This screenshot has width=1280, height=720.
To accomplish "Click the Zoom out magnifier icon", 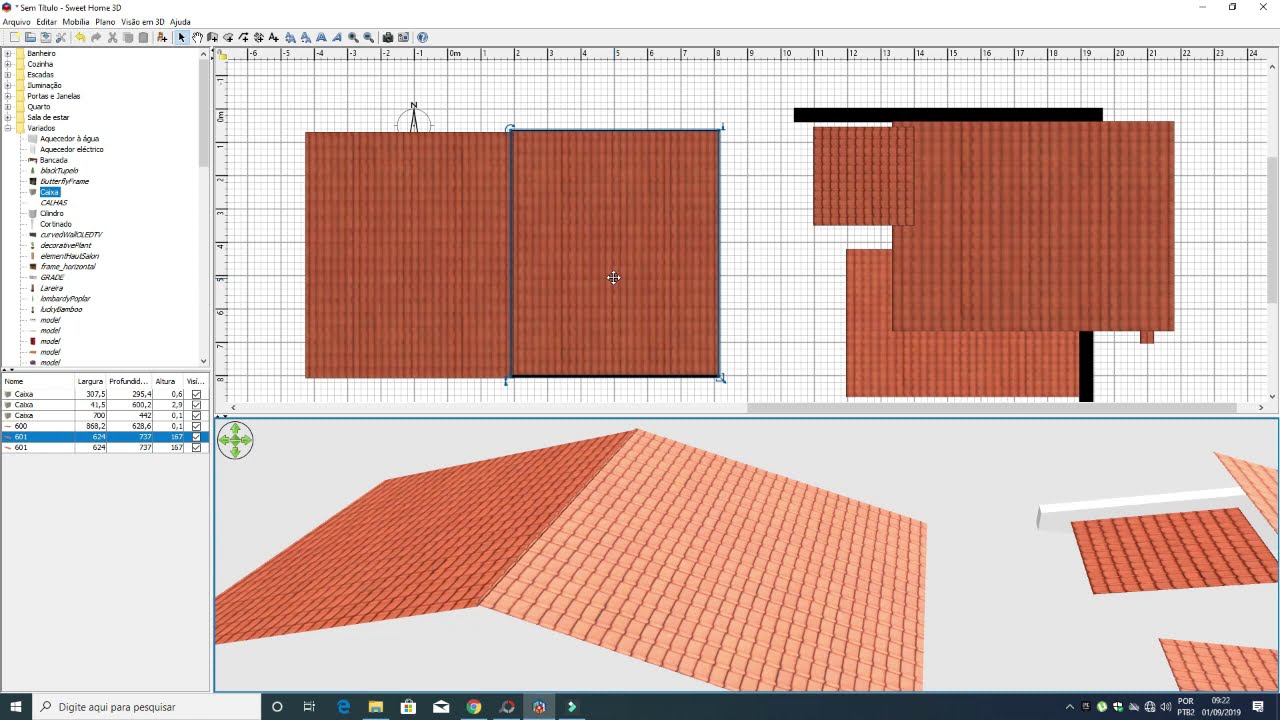I will pyautogui.click(x=369, y=37).
